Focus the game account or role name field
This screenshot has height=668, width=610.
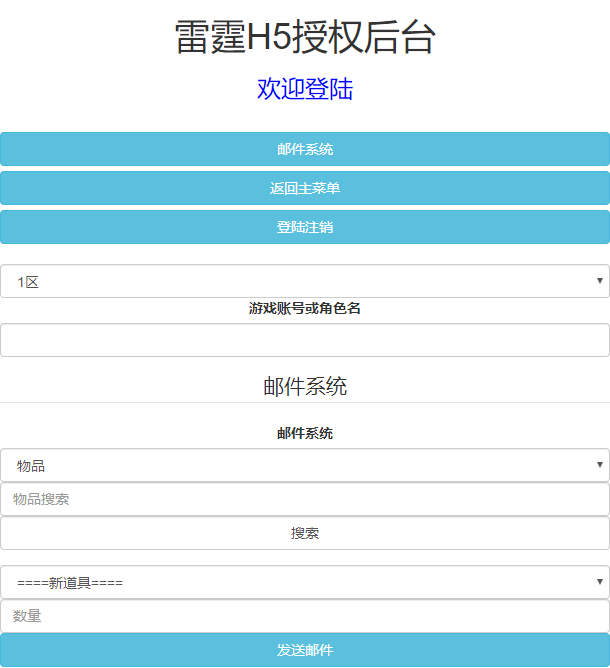coord(305,340)
